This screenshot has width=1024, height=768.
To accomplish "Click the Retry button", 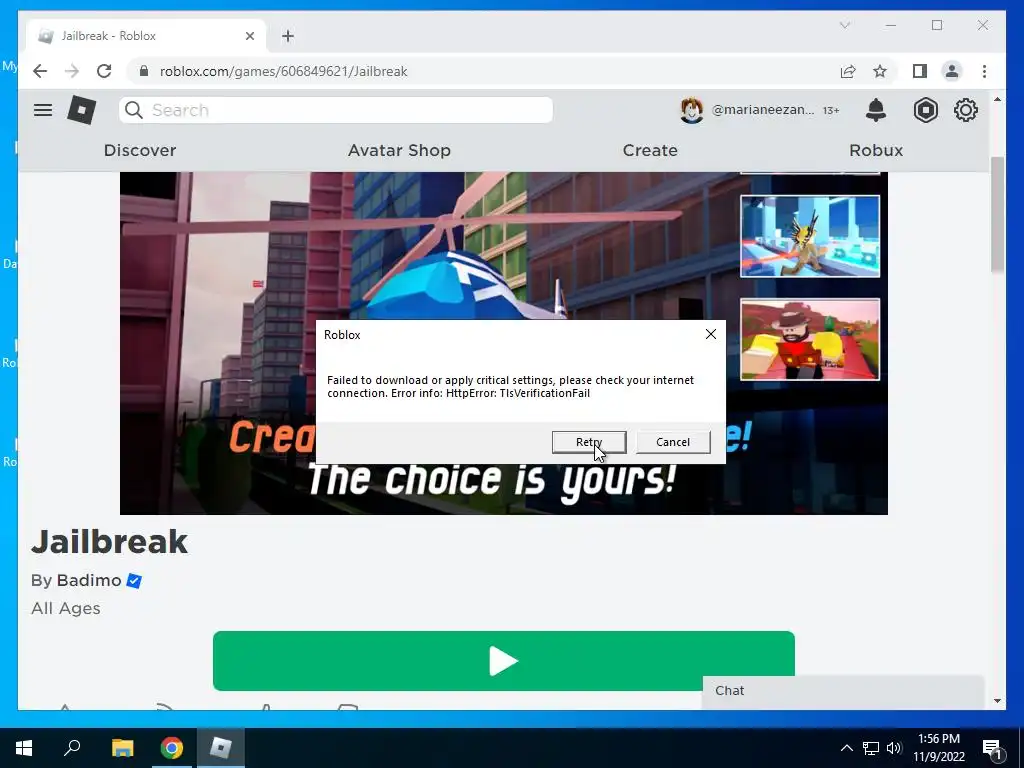I will pos(589,442).
